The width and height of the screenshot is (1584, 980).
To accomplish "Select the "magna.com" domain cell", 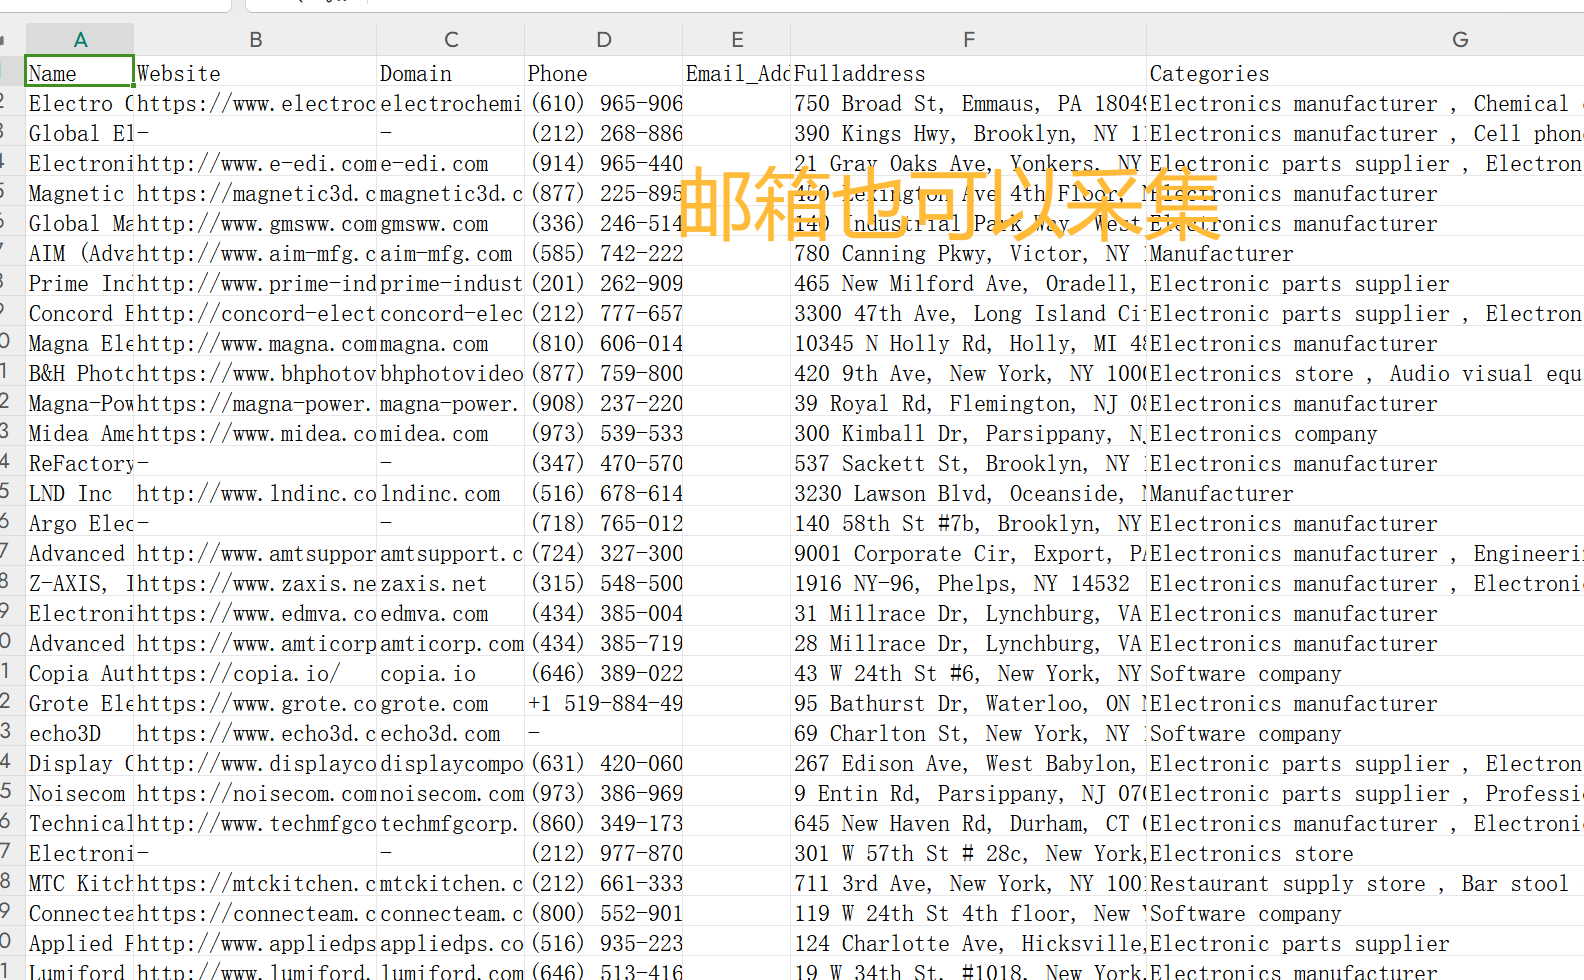I will pyautogui.click(x=451, y=343).
